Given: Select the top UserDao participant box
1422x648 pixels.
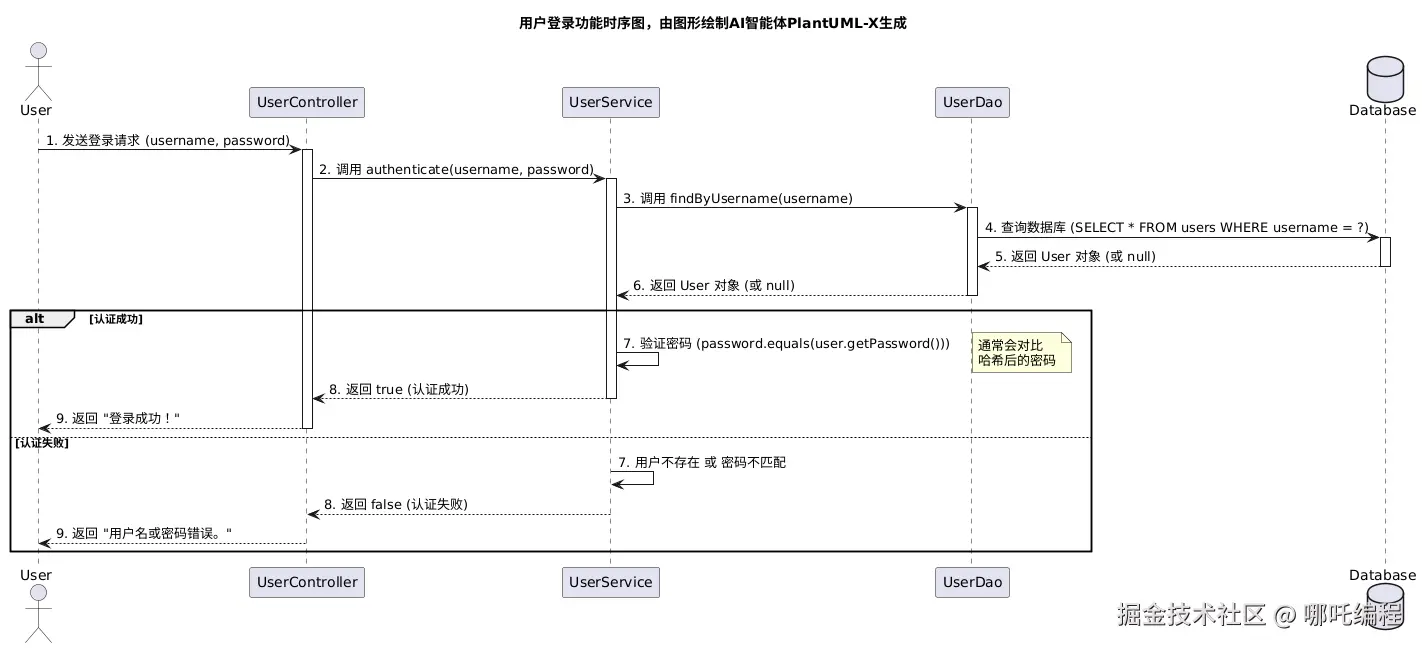Looking at the screenshot, I should coord(972,102).
